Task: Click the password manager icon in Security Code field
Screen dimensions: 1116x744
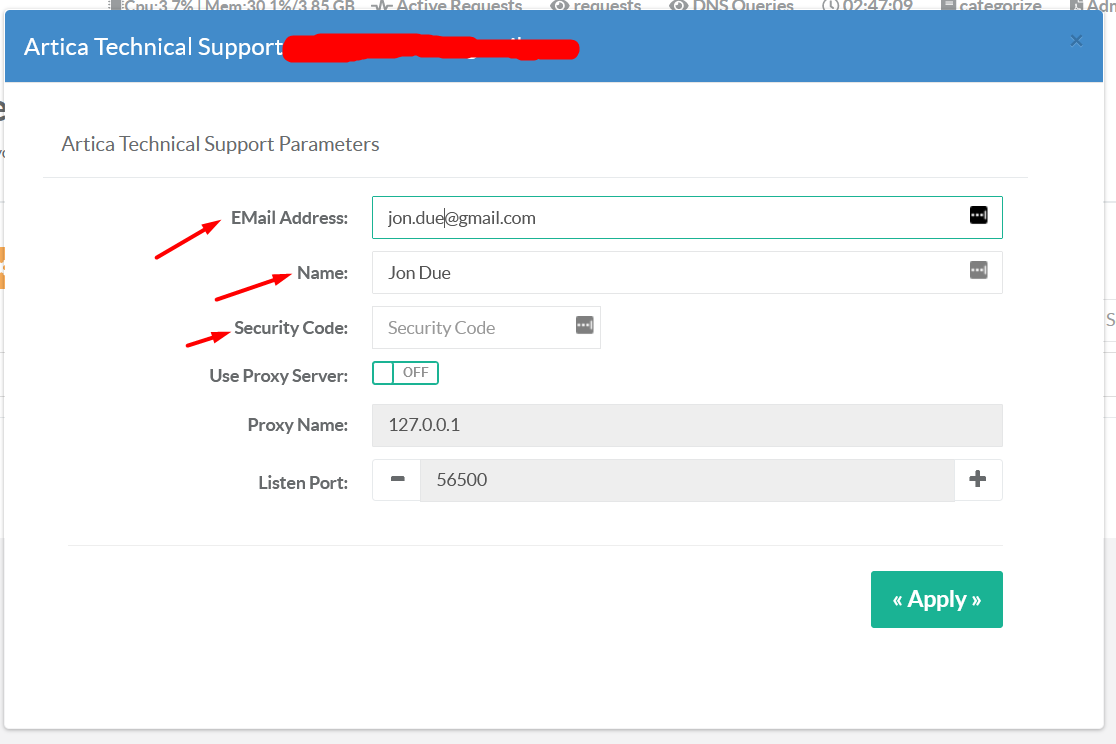Action: click(584, 325)
